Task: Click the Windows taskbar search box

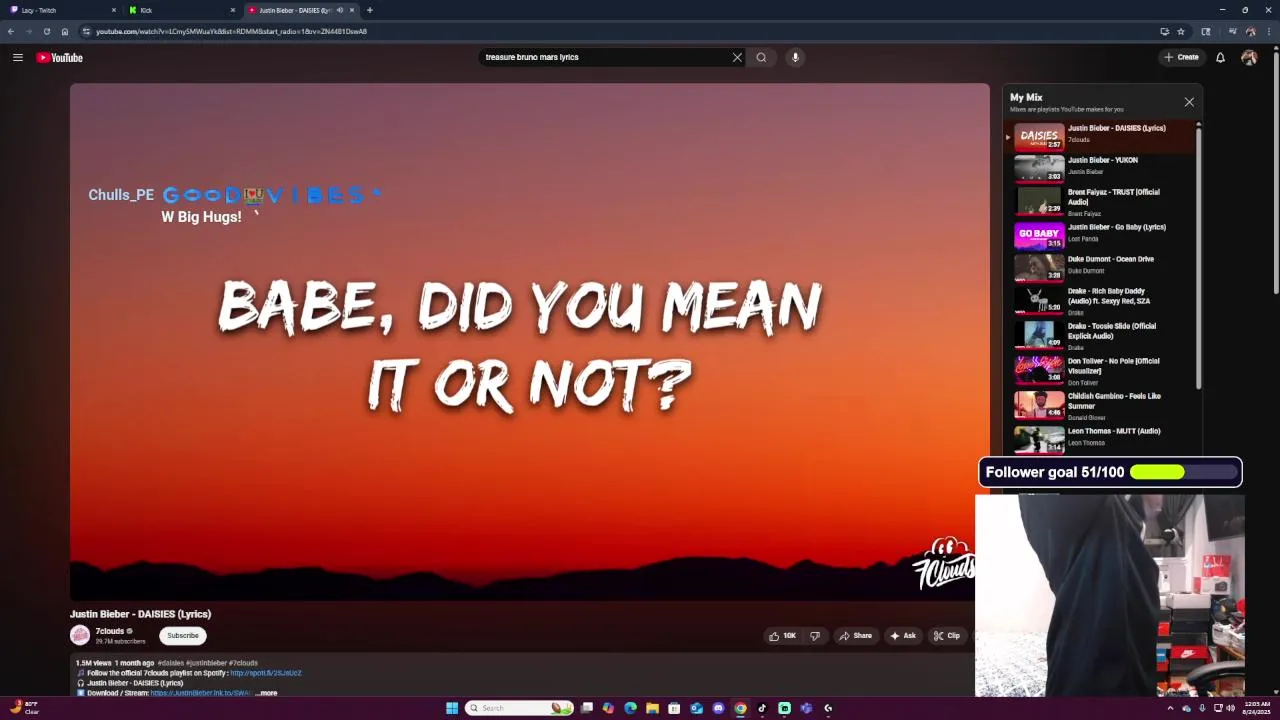Action: click(x=519, y=708)
